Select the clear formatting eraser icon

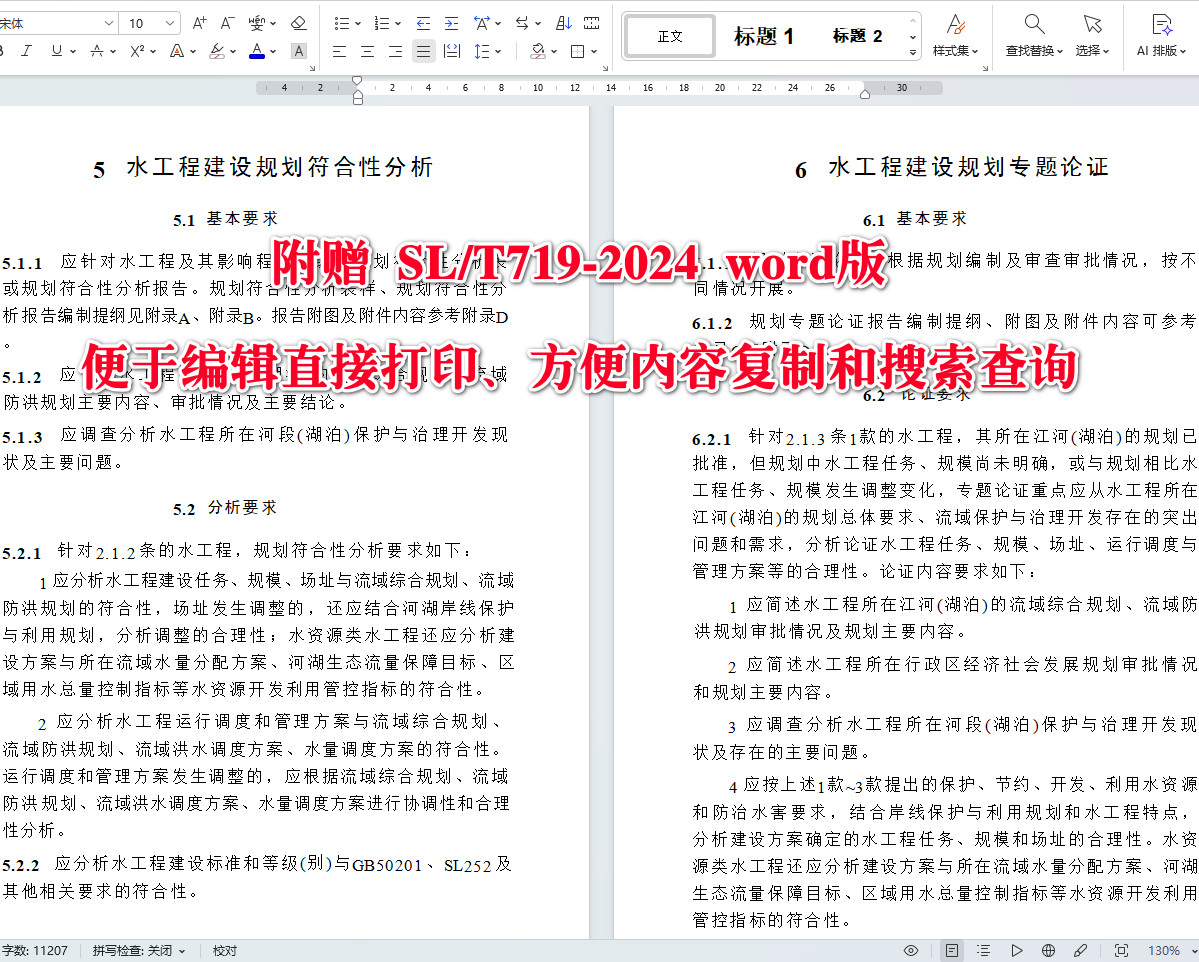(298, 22)
